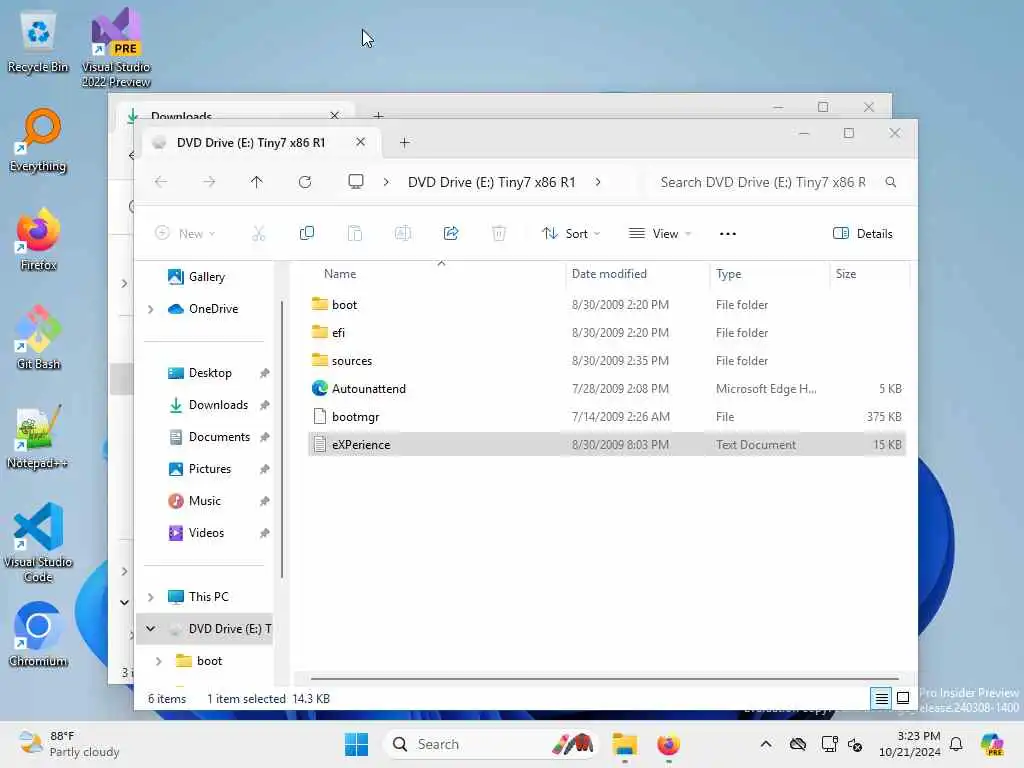This screenshot has height=768, width=1024.
Task: Click the chevron after DVD Drive in address bar
Action: (598, 182)
